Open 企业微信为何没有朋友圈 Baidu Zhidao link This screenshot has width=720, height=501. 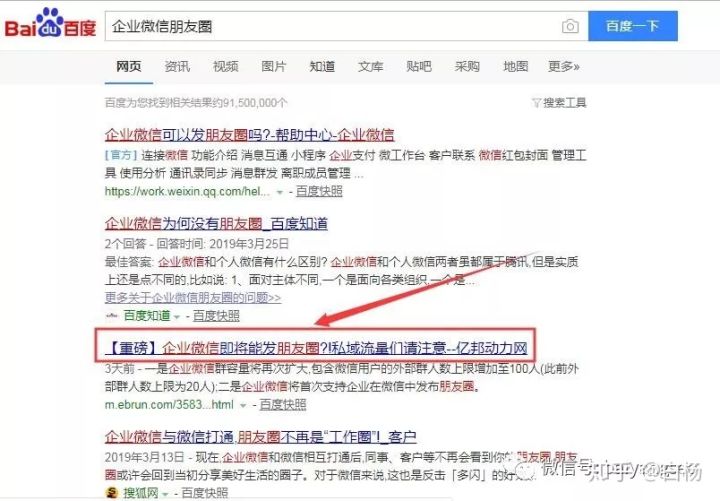[216, 224]
